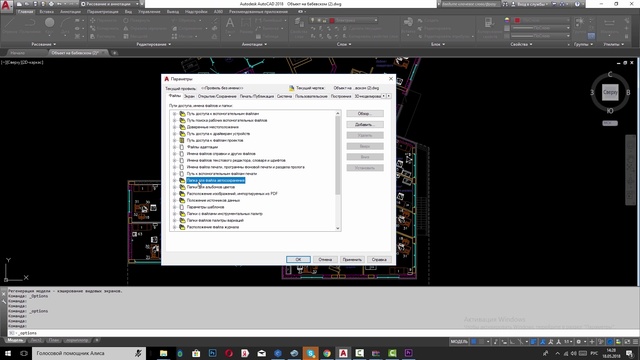Switch to the Экран tab
This screenshot has width=640, height=360.
pyautogui.click(x=189, y=96)
